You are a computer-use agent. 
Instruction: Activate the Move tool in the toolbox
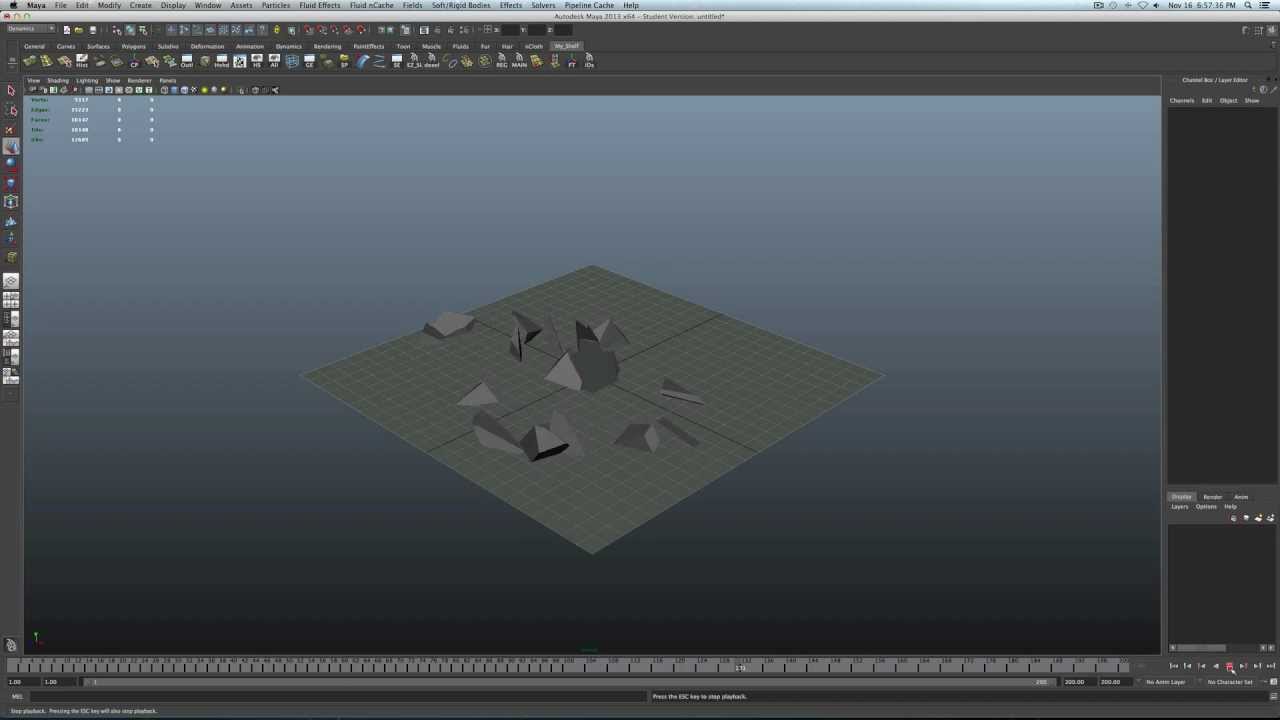coord(11,147)
